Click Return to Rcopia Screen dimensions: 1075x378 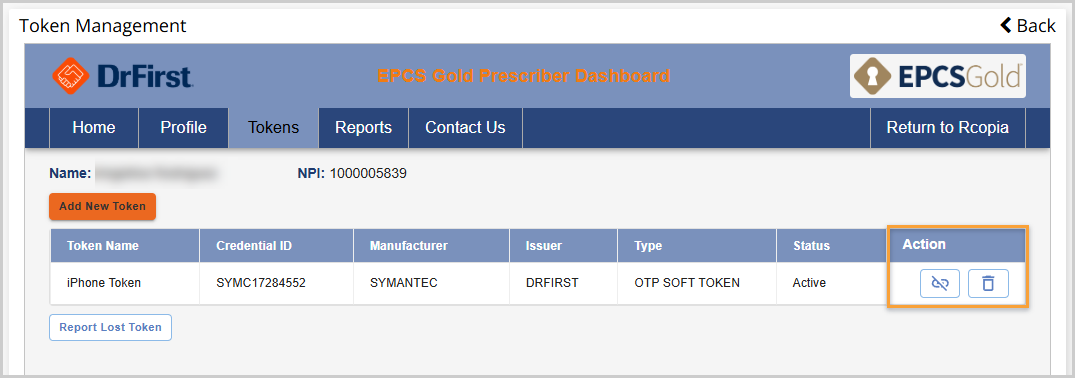coord(947,128)
